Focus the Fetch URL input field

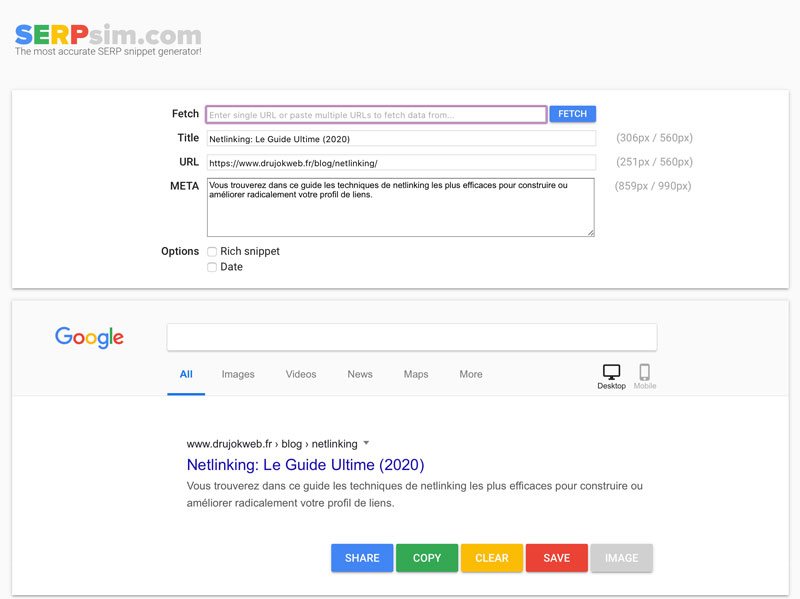pos(377,115)
